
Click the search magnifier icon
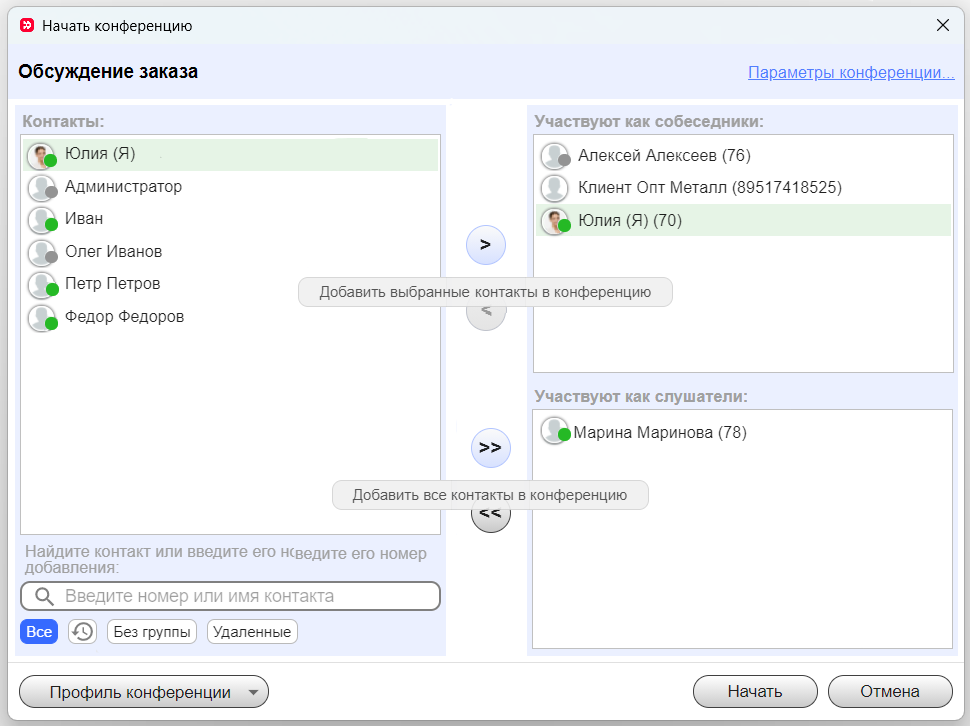[x=44, y=597]
